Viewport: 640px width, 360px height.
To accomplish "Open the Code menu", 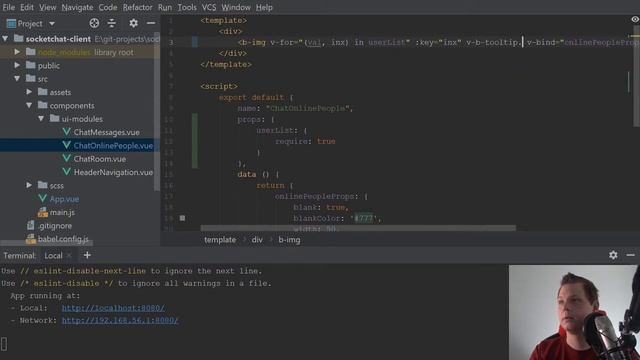I will [108, 7].
